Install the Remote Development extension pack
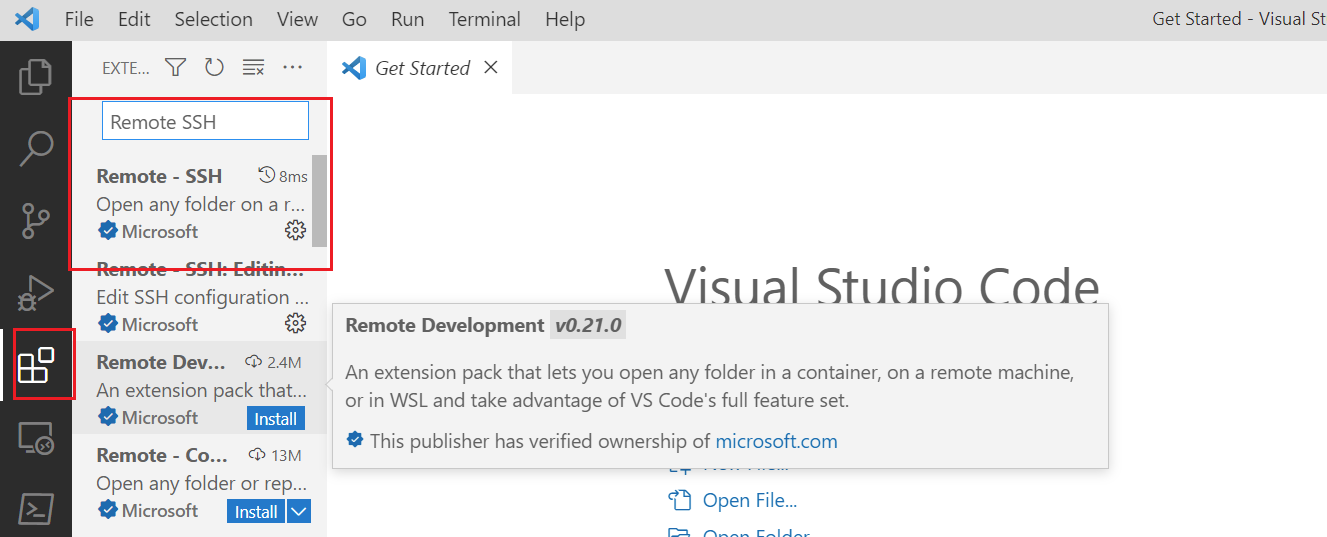The height and width of the screenshot is (537, 1327). coord(275,418)
